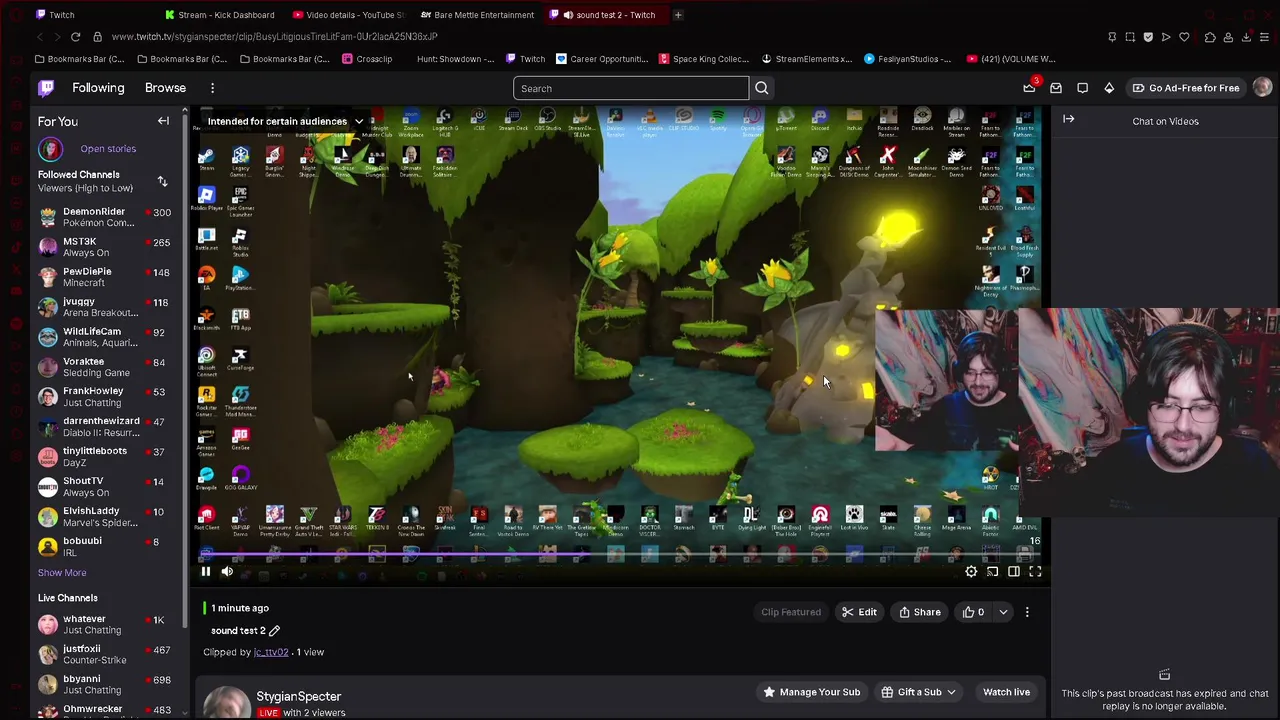1280x720 pixels.
Task: Click the Share clip button
Action: [x=920, y=612]
